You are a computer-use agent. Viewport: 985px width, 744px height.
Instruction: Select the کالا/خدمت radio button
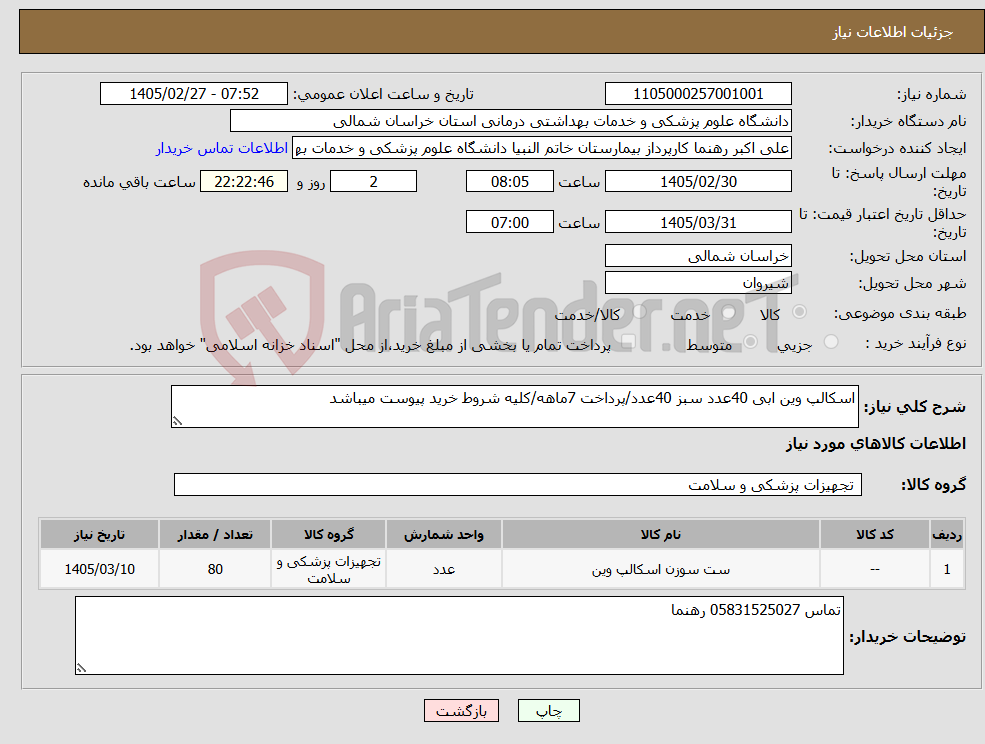(x=639, y=312)
